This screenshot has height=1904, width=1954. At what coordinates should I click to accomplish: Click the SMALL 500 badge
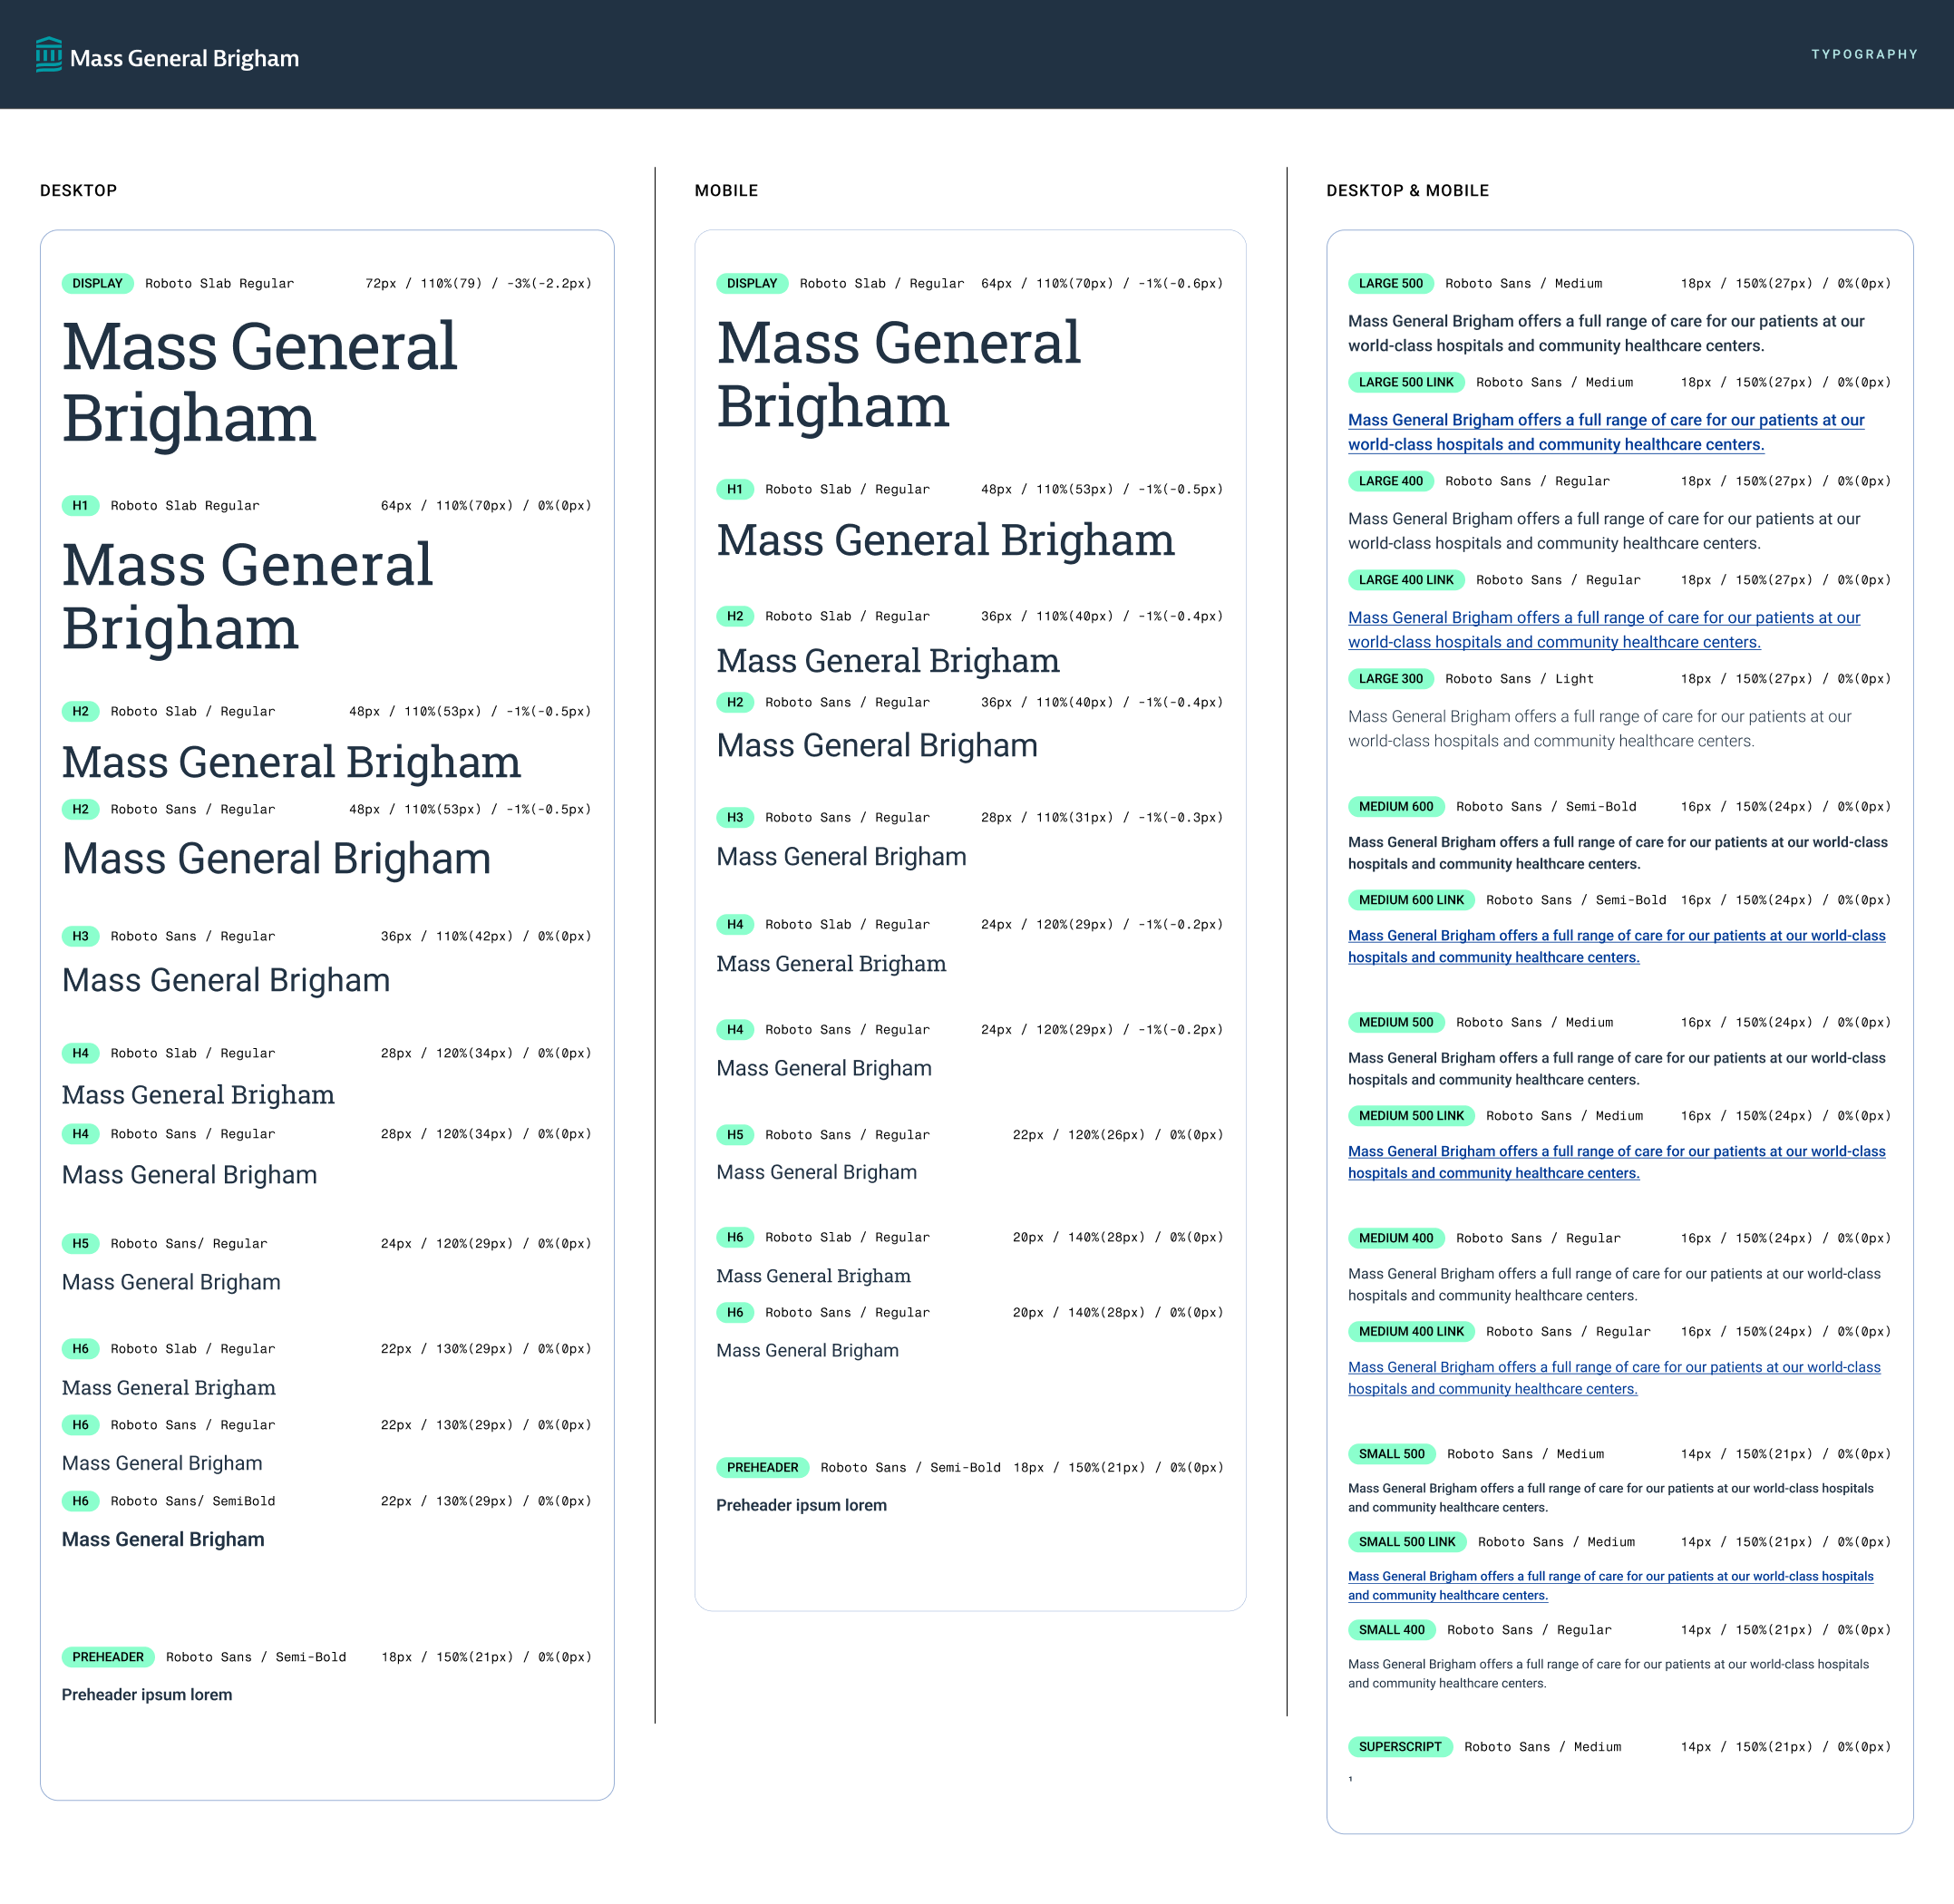[1391, 1454]
